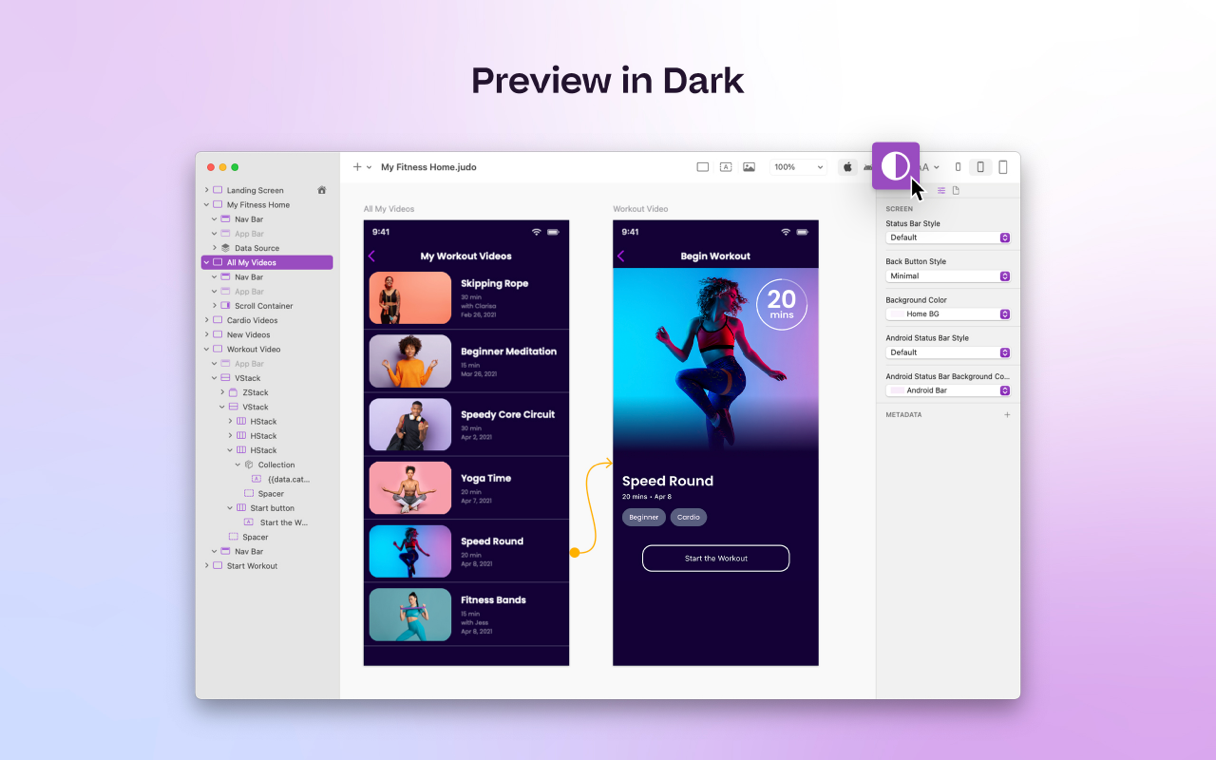Click the Fitness Bands list title
Image resolution: width=1216 pixels, height=760 pixels.
[493, 600]
